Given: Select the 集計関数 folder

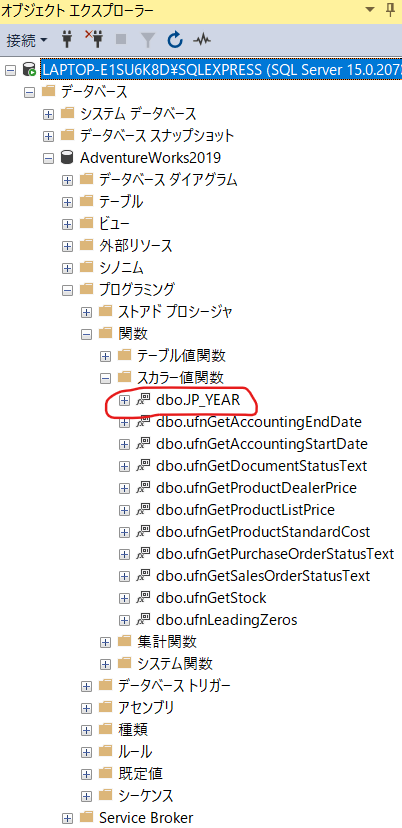Looking at the screenshot, I should click(167, 642).
